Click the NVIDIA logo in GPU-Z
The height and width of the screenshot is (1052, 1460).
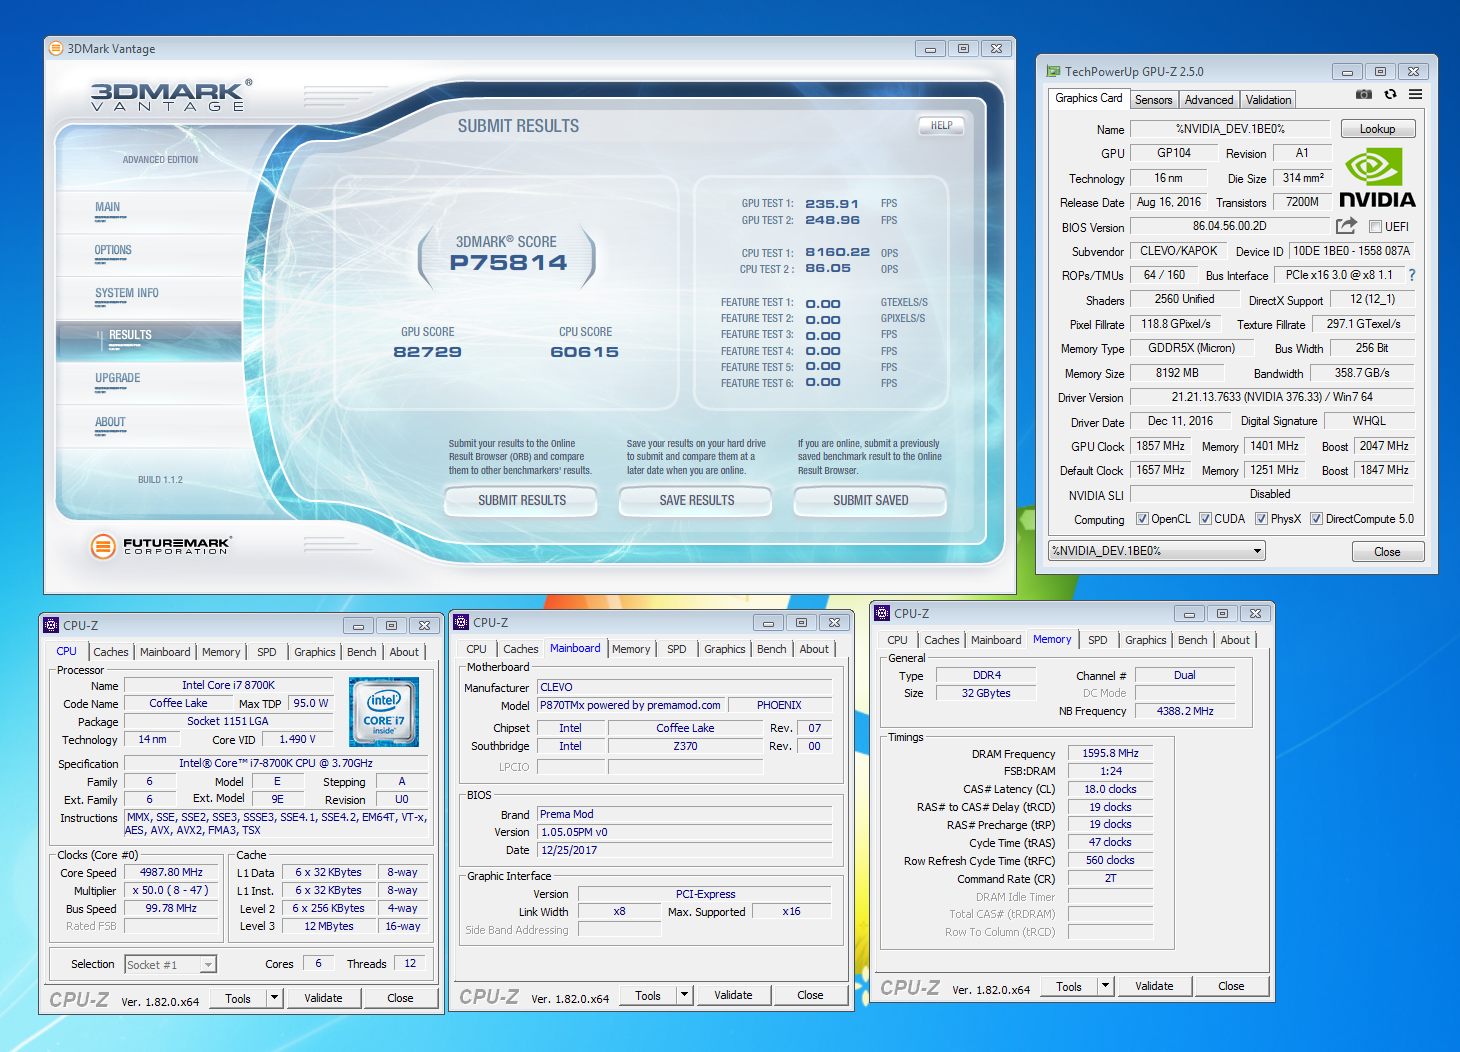1376,177
